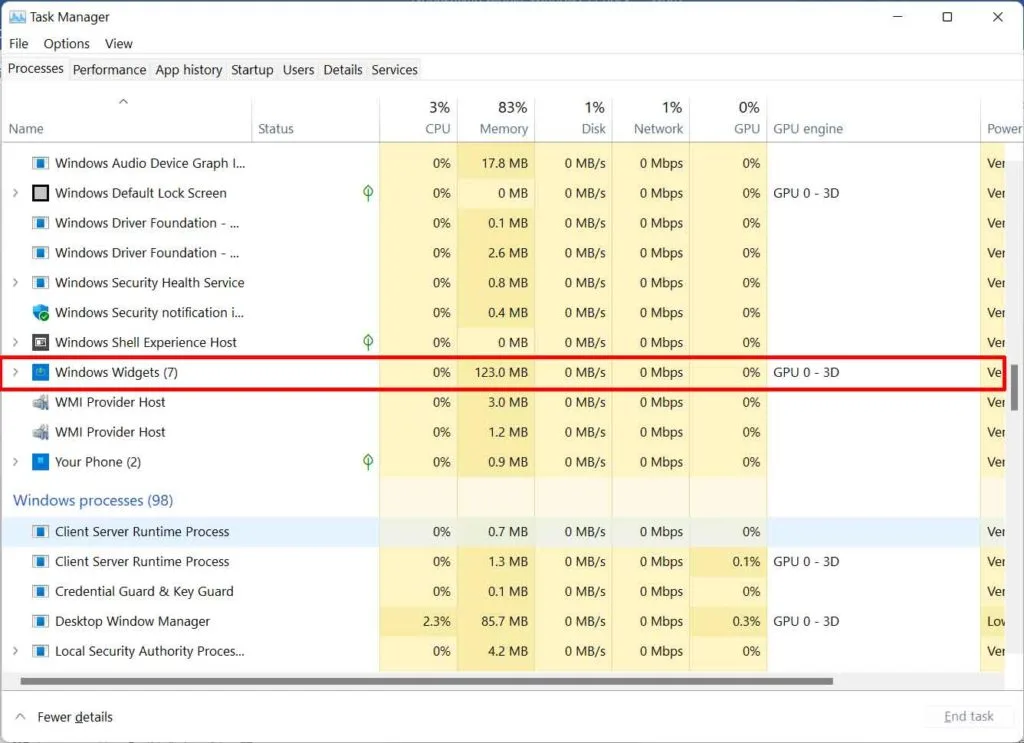Open the File menu
This screenshot has height=743, width=1024.
pos(18,44)
